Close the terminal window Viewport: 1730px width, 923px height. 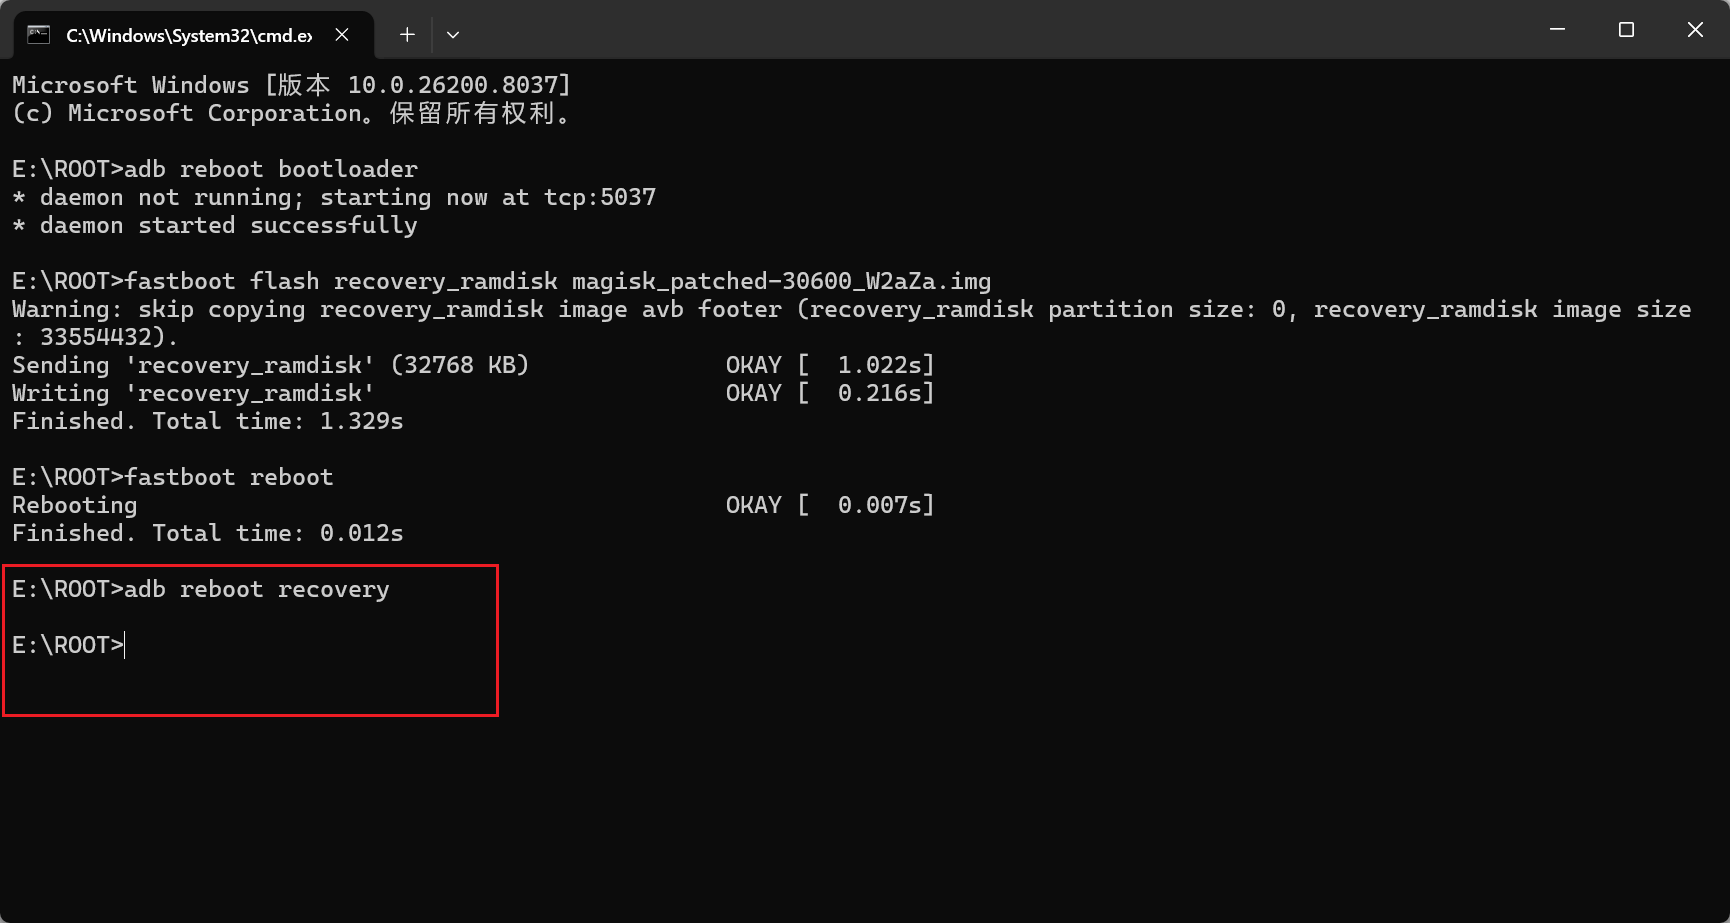pos(1695,30)
